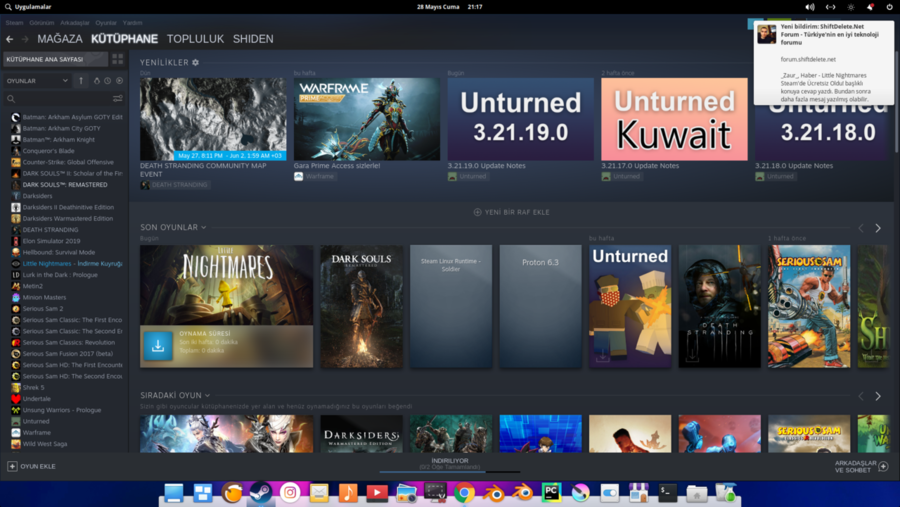
Task: Open the Death Stranding cover in recent games
Action: [719, 306]
